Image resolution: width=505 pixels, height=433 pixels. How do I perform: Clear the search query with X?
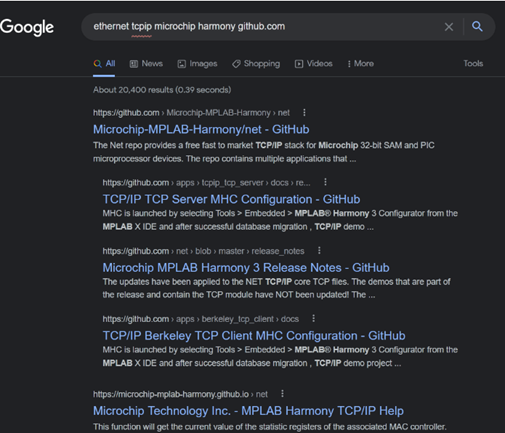point(449,27)
